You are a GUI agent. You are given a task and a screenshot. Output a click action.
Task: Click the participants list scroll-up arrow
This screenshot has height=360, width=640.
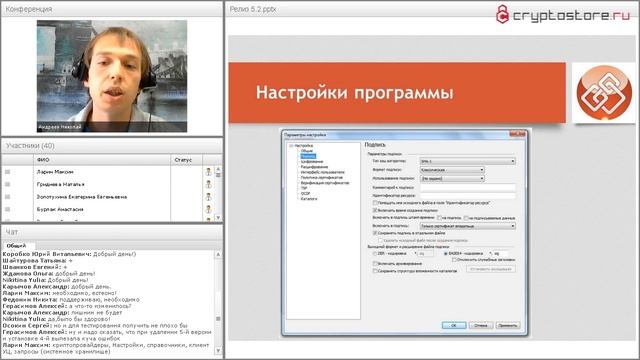(218, 169)
